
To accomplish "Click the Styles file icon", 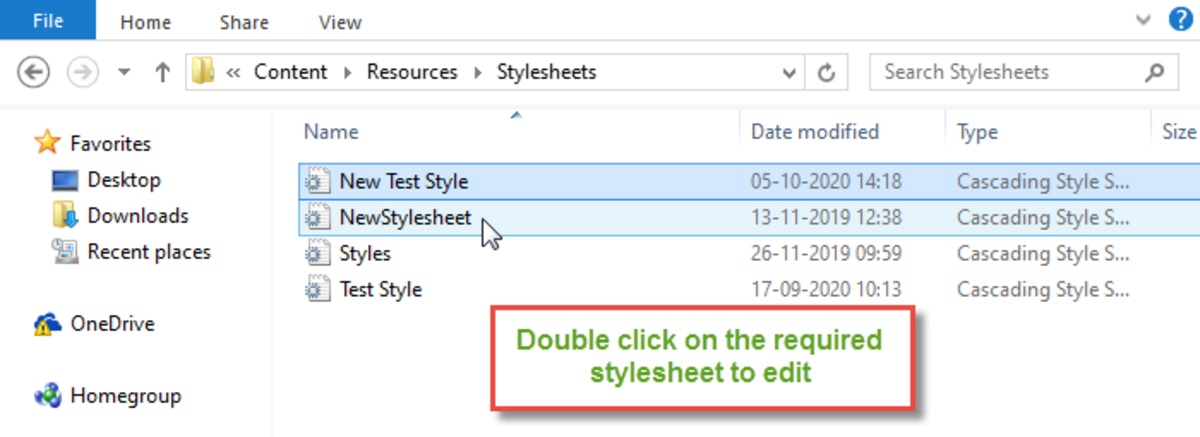I will [x=316, y=254].
